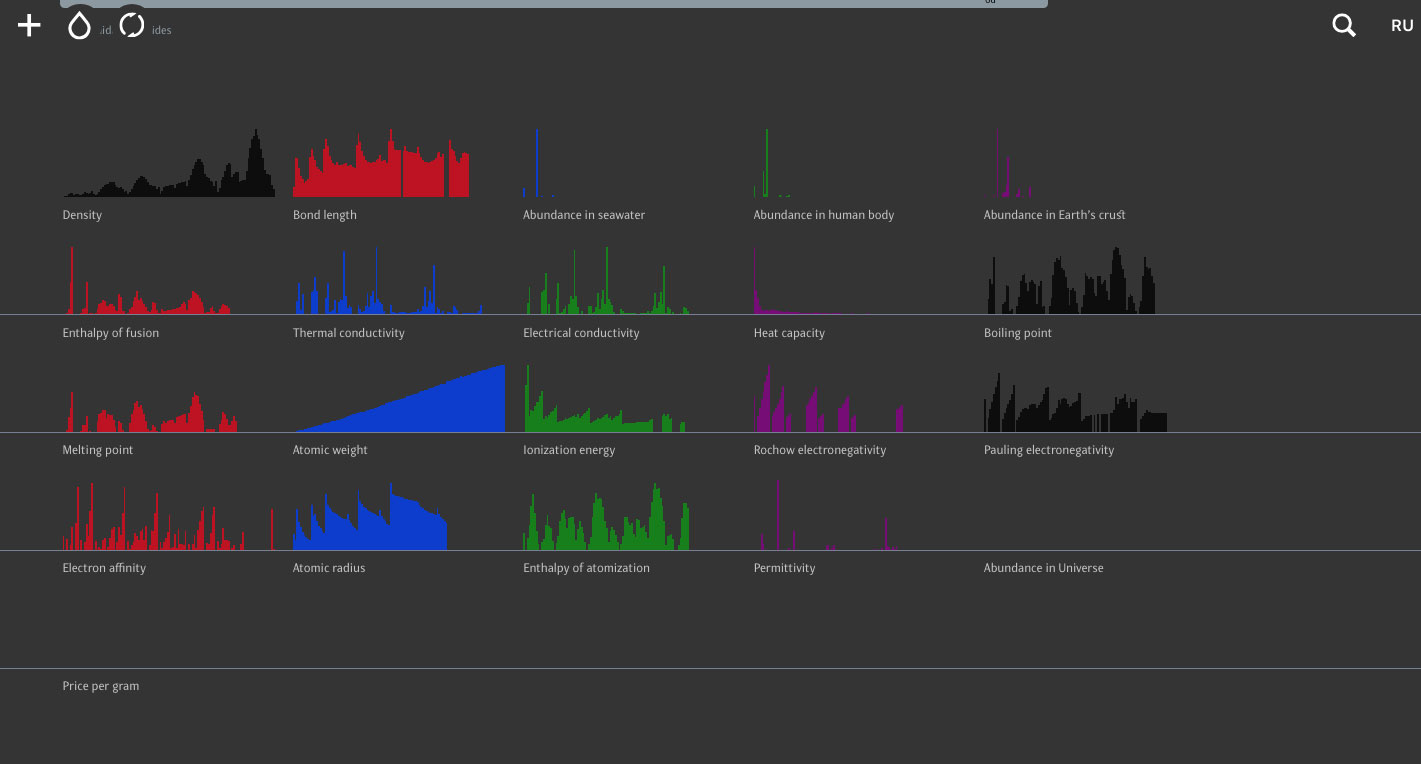
Task: Switch language using the RU button
Action: (1402, 26)
